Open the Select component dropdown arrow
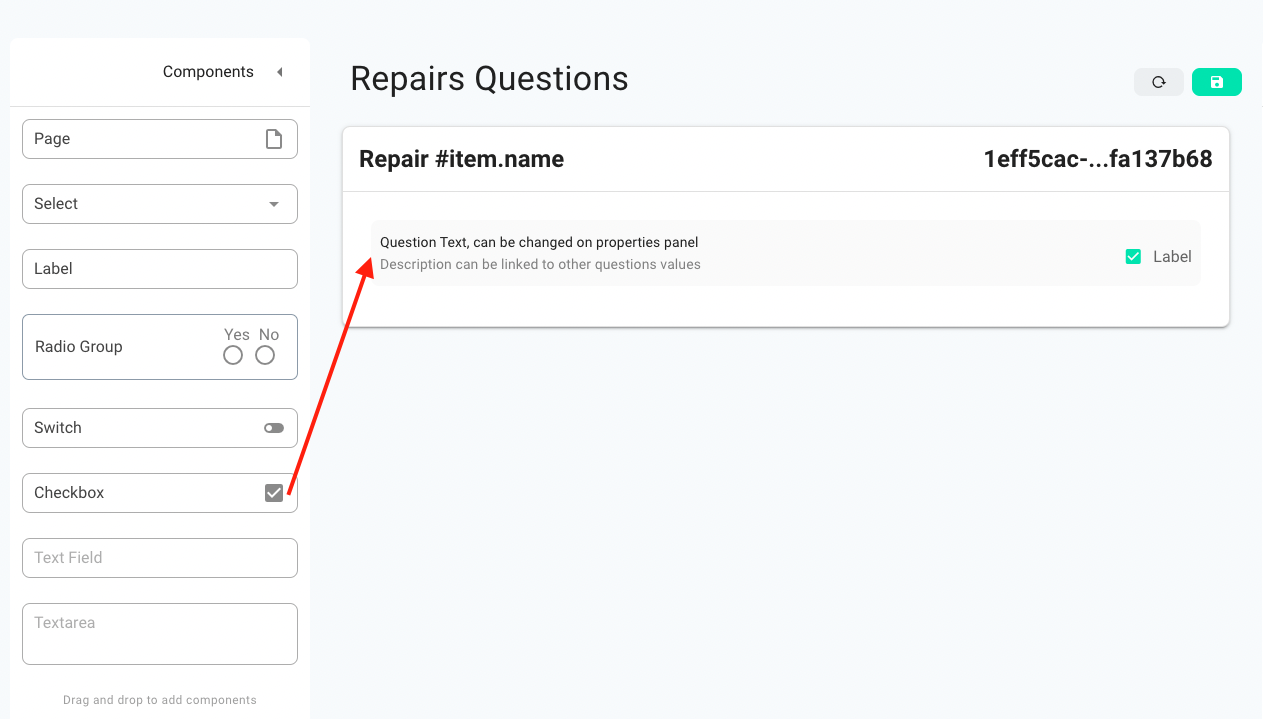The width and height of the screenshot is (1263, 719). pyautogui.click(x=274, y=204)
